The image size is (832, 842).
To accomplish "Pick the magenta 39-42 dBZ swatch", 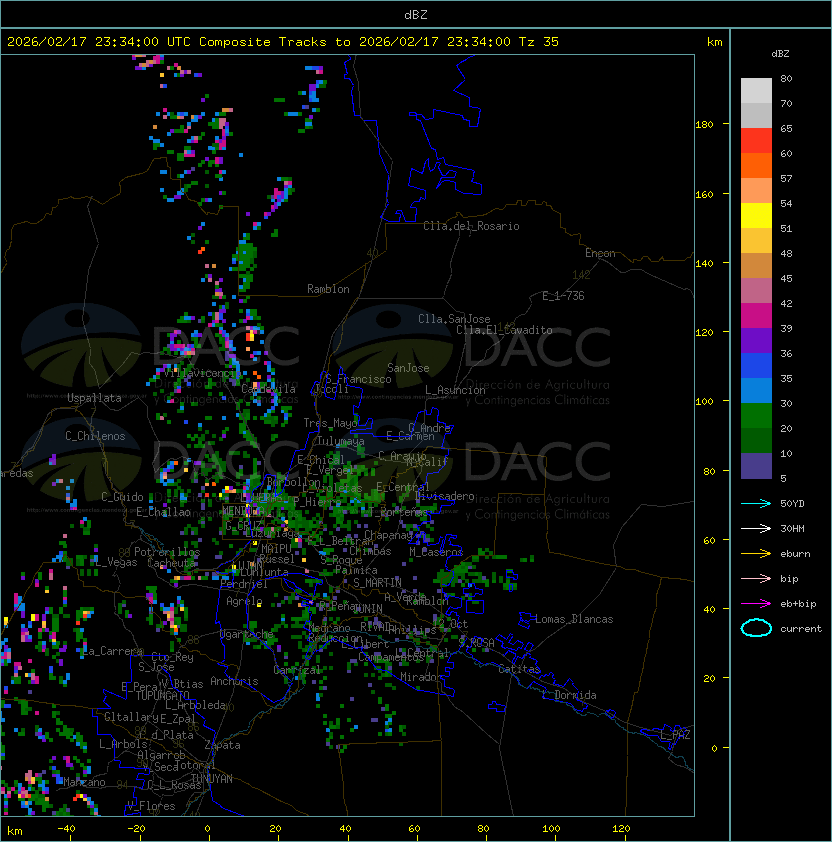I will [756, 316].
